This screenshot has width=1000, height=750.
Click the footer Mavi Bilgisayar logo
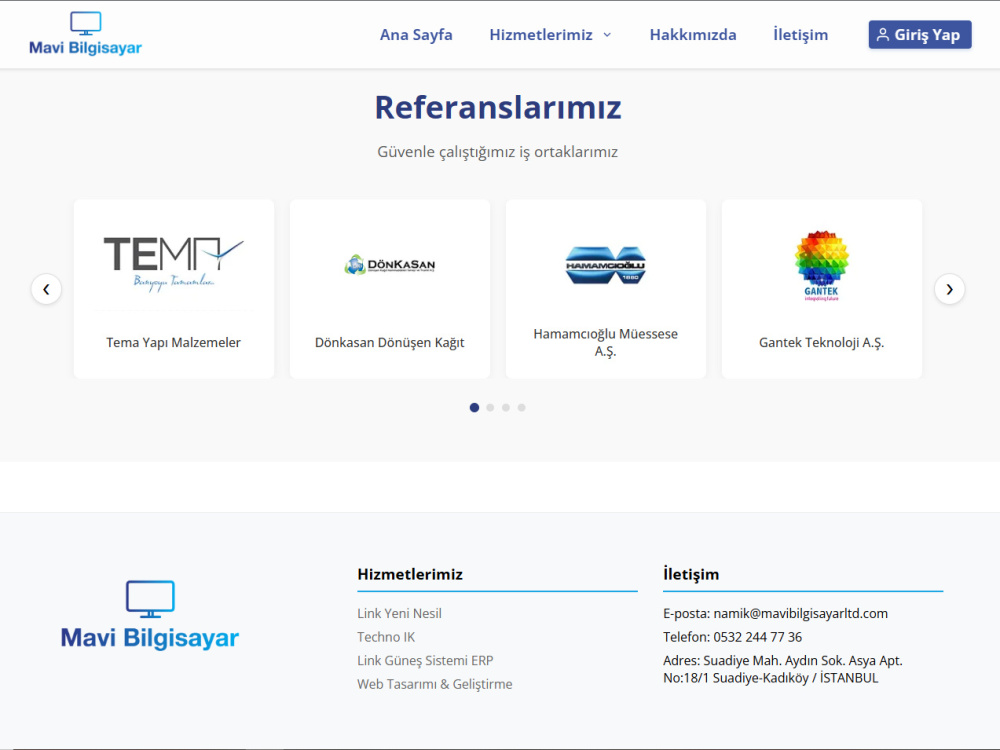(150, 615)
